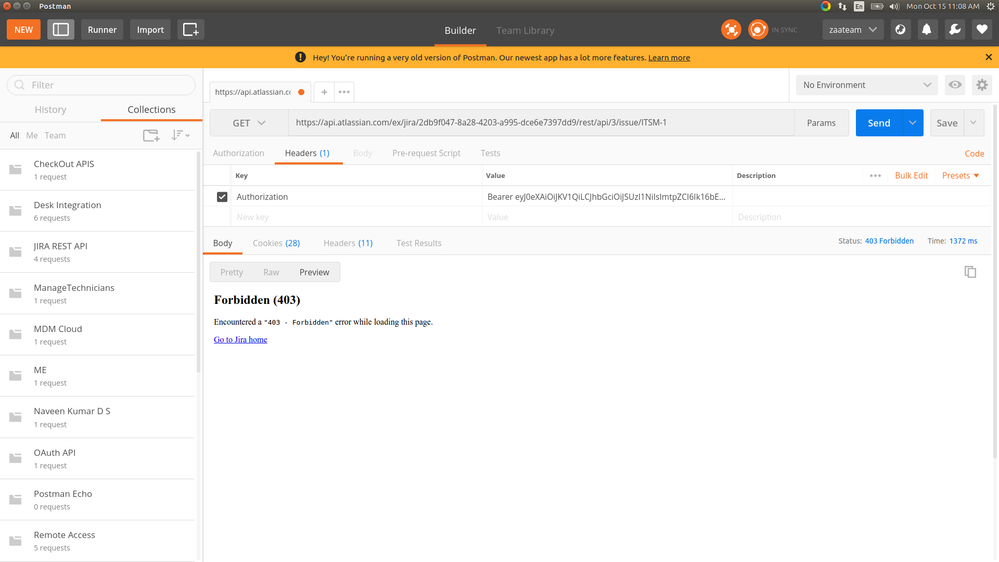
Task: Open the headers table column options ellipsis
Action: click(x=875, y=176)
